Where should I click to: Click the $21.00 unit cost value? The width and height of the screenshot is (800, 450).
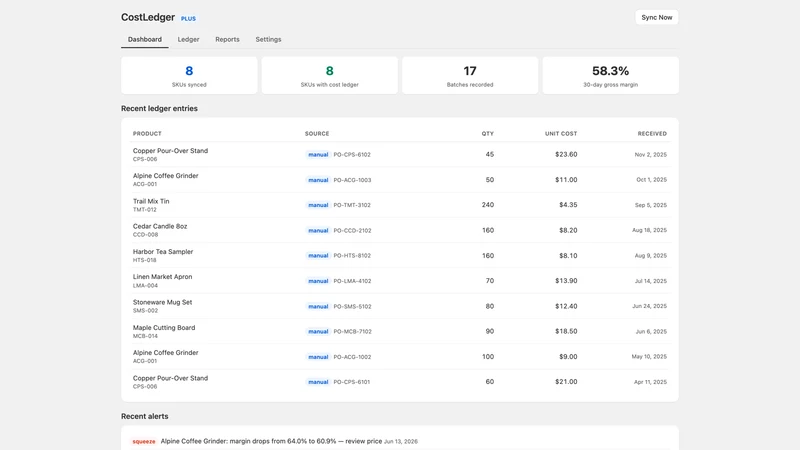point(566,382)
